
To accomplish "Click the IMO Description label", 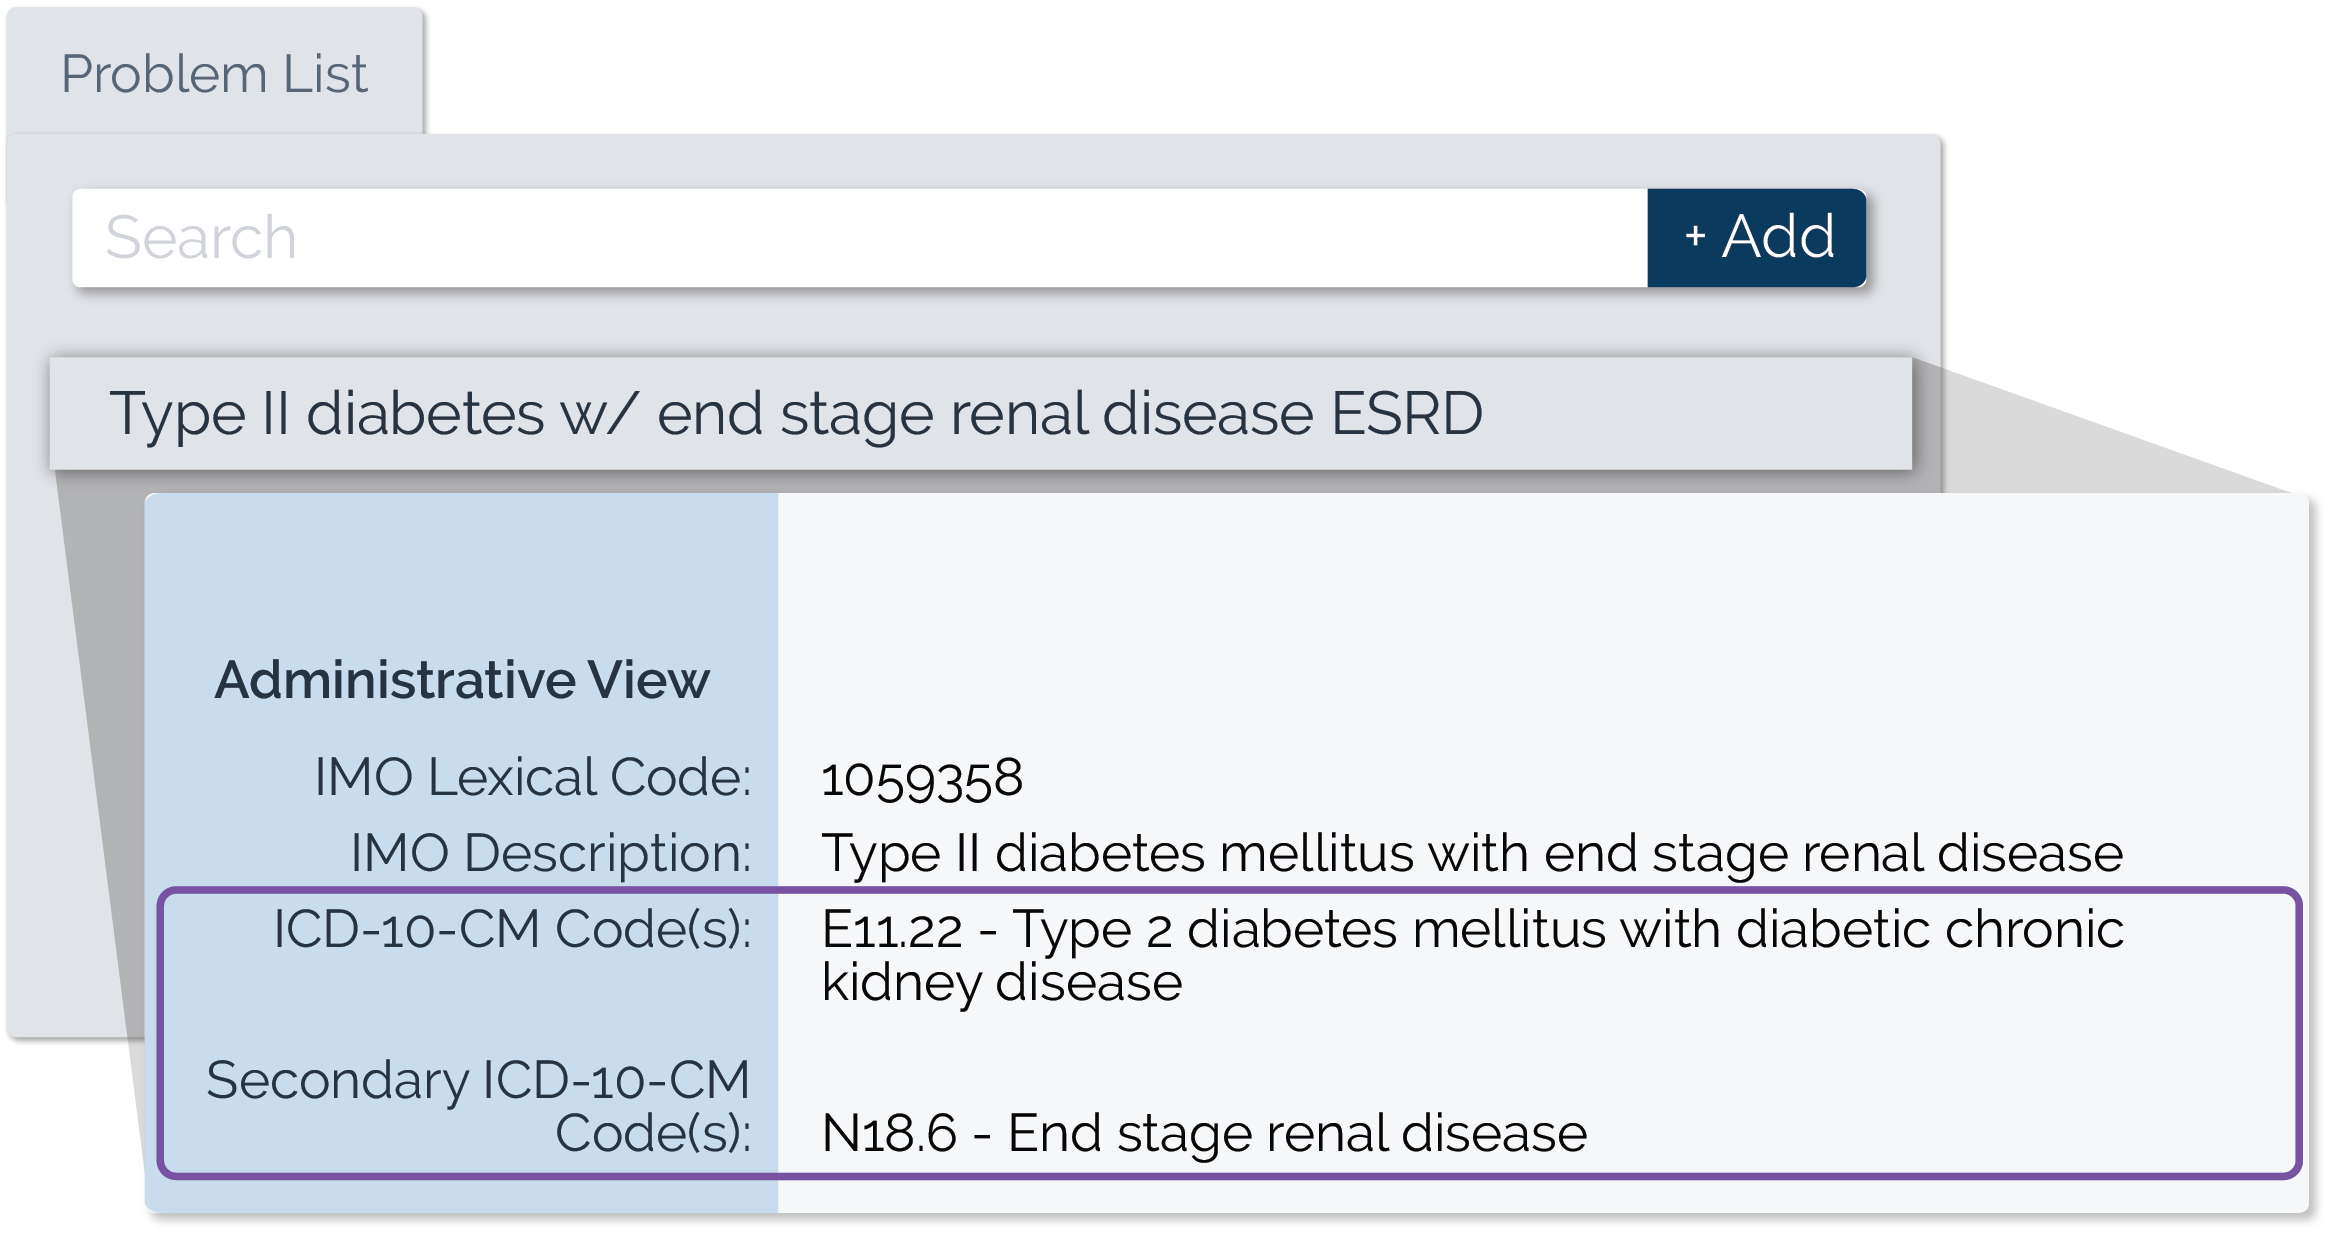I will pos(550,853).
